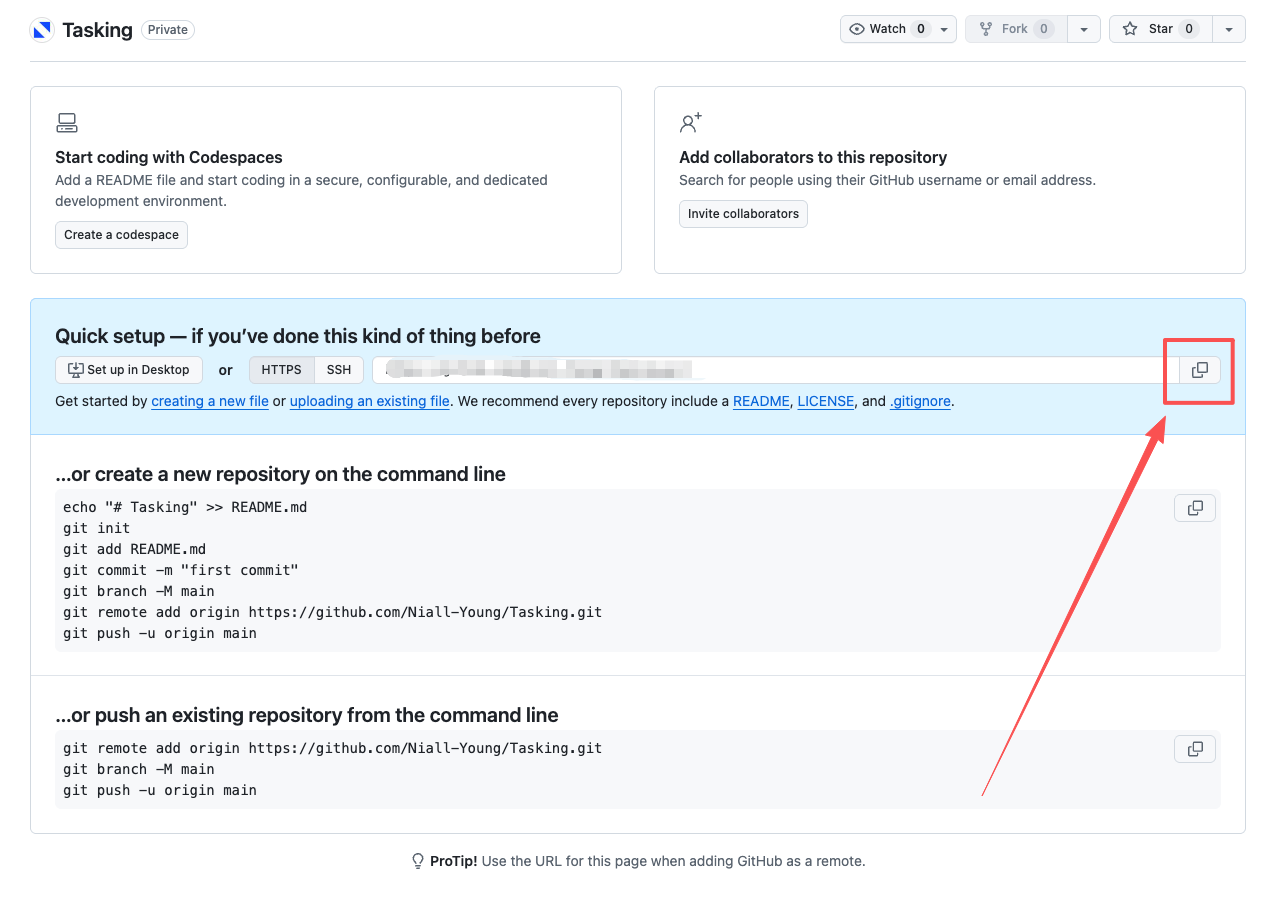Click the 'echo "# Tasking" >> README.md' line
Screen dimensions: 1285x898
point(185,507)
